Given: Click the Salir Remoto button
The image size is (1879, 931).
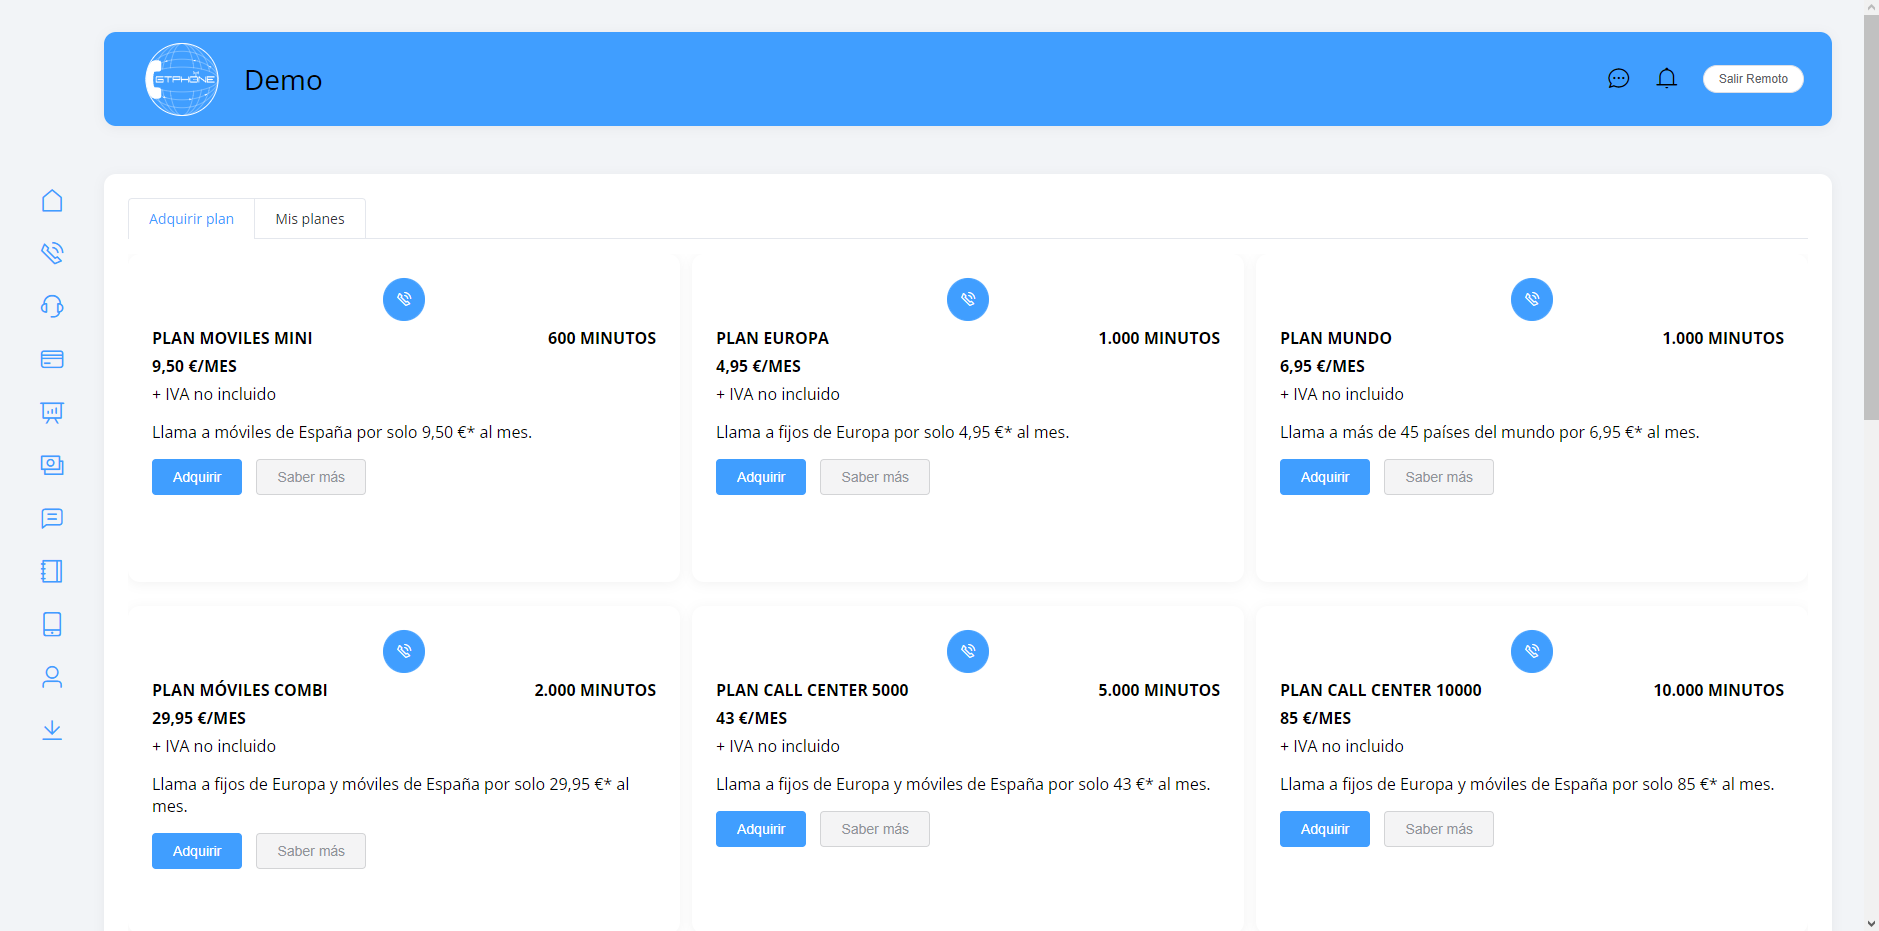Looking at the screenshot, I should click(x=1752, y=79).
